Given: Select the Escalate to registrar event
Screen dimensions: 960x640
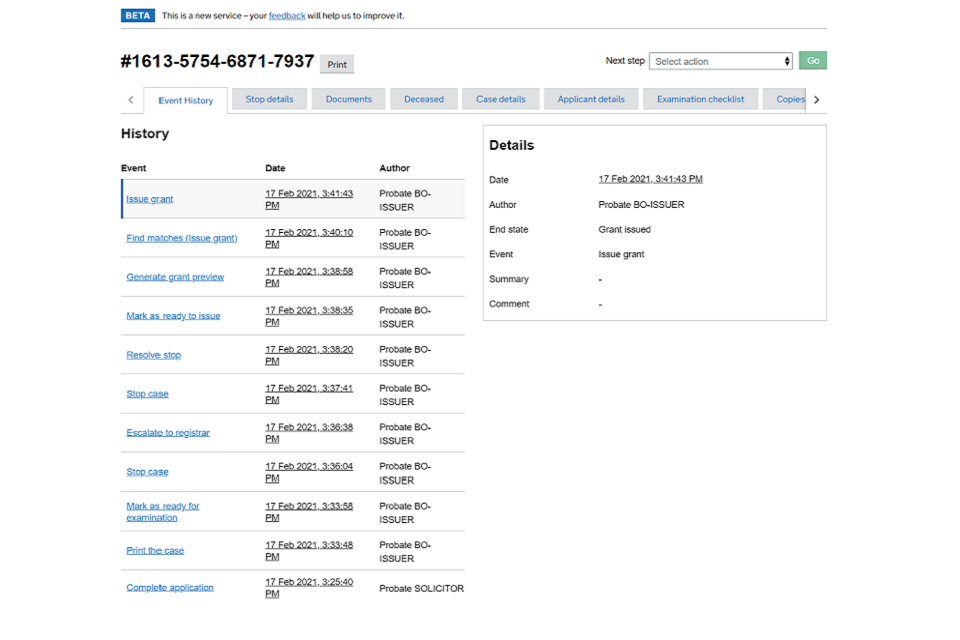Looking at the screenshot, I should [167, 433].
